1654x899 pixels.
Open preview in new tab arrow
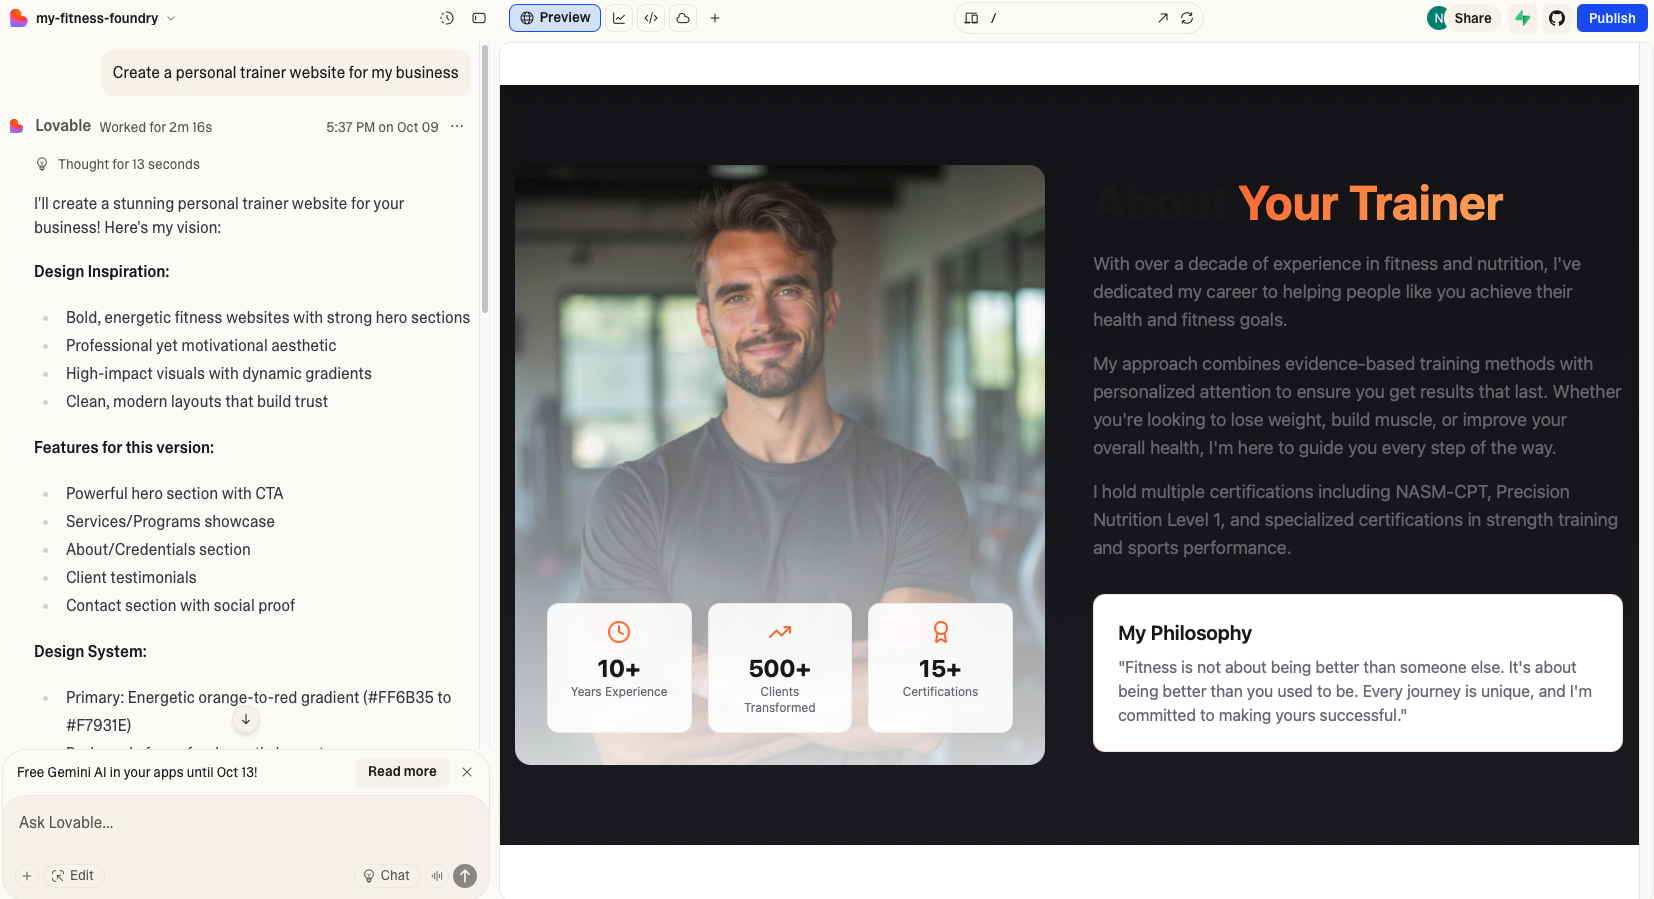click(1163, 18)
